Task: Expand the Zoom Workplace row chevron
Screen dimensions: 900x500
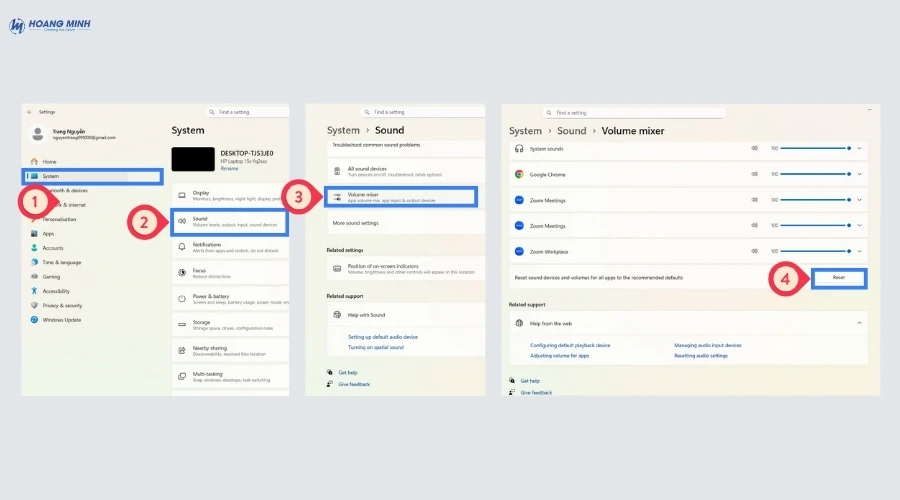Action: coord(859,251)
